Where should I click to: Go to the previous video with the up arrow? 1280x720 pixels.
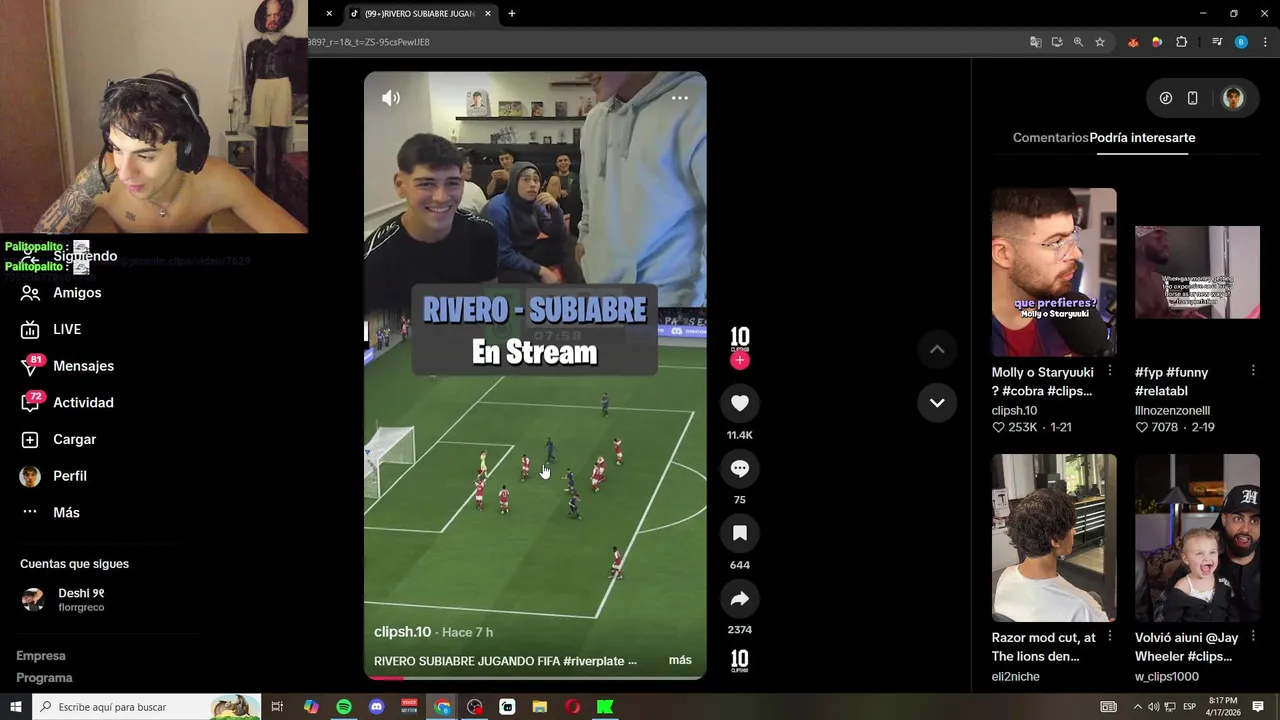click(x=937, y=349)
